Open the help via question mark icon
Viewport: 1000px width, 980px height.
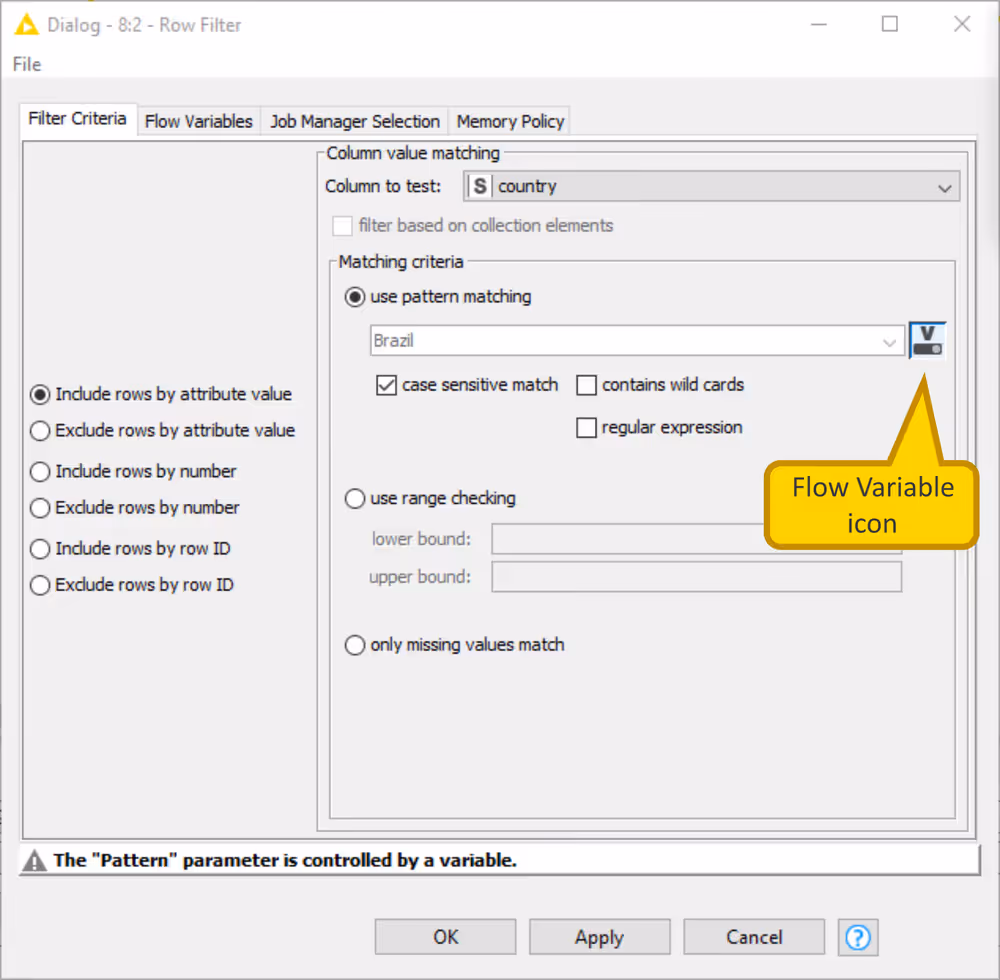pos(858,937)
